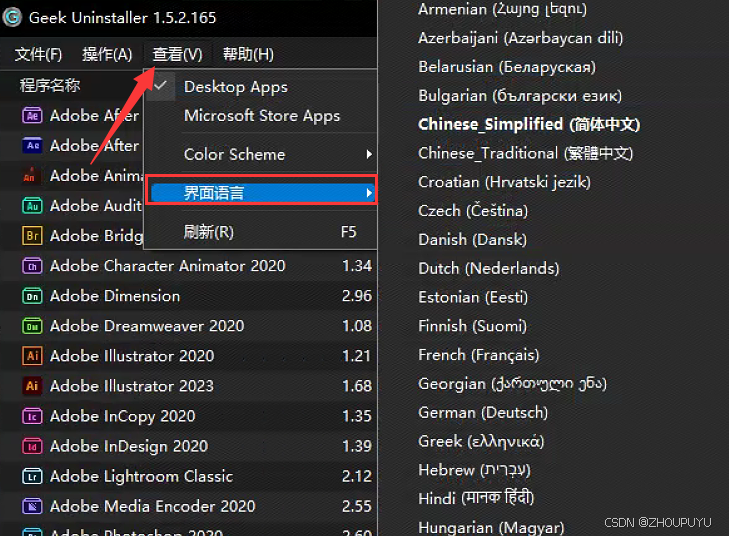Click the Adobe Illustrator 2023 icon
Screen dimensions: 729x536
(x=32, y=386)
